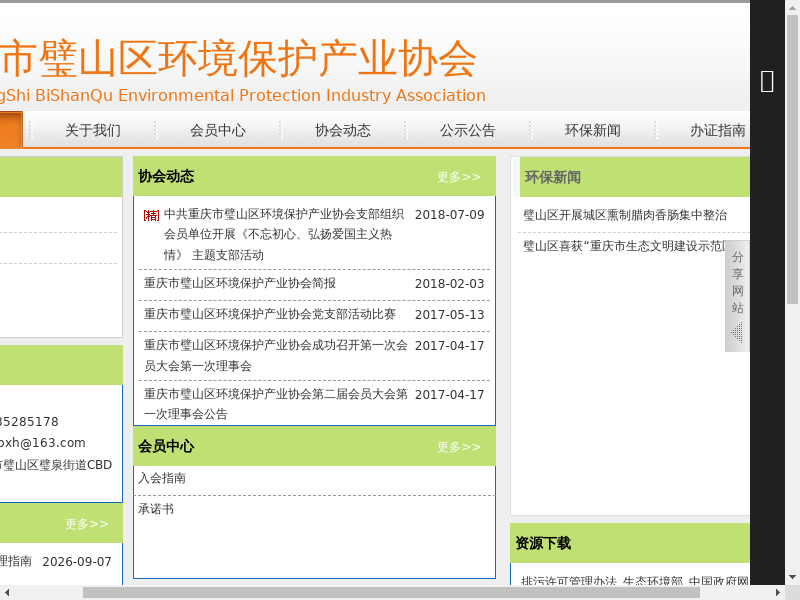Open the 会员中心 navigation menu item
Viewport: 800px width, 600px height.
218,131
